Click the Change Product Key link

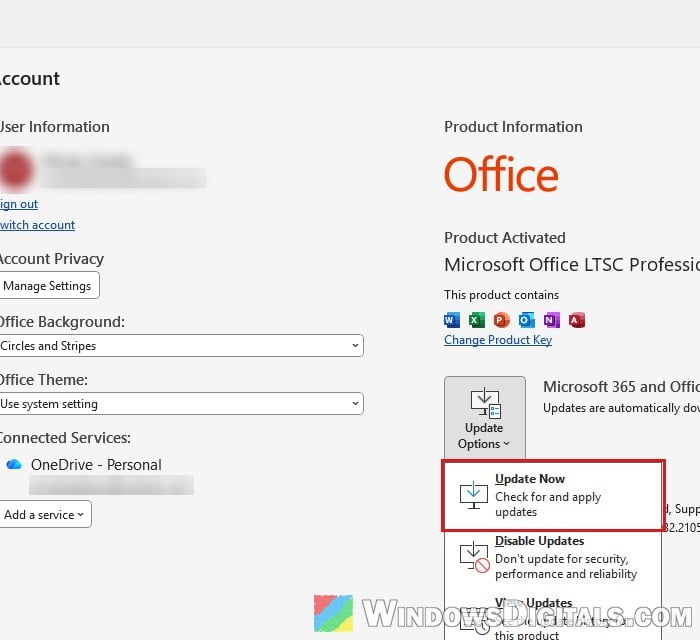[498, 340]
